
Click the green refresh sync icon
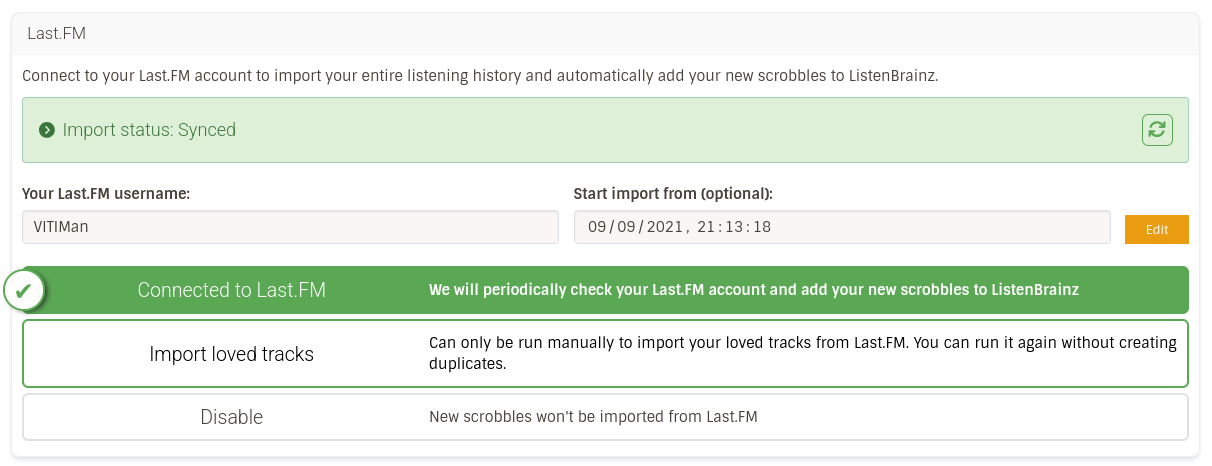pyautogui.click(x=1157, y=129)
